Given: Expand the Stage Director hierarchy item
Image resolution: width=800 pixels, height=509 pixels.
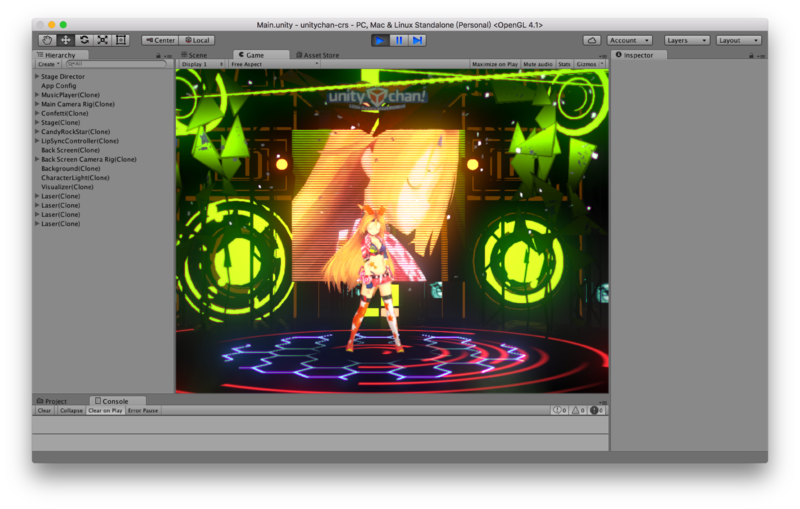Looking at the screenshot, I should [x=37, y=76].
